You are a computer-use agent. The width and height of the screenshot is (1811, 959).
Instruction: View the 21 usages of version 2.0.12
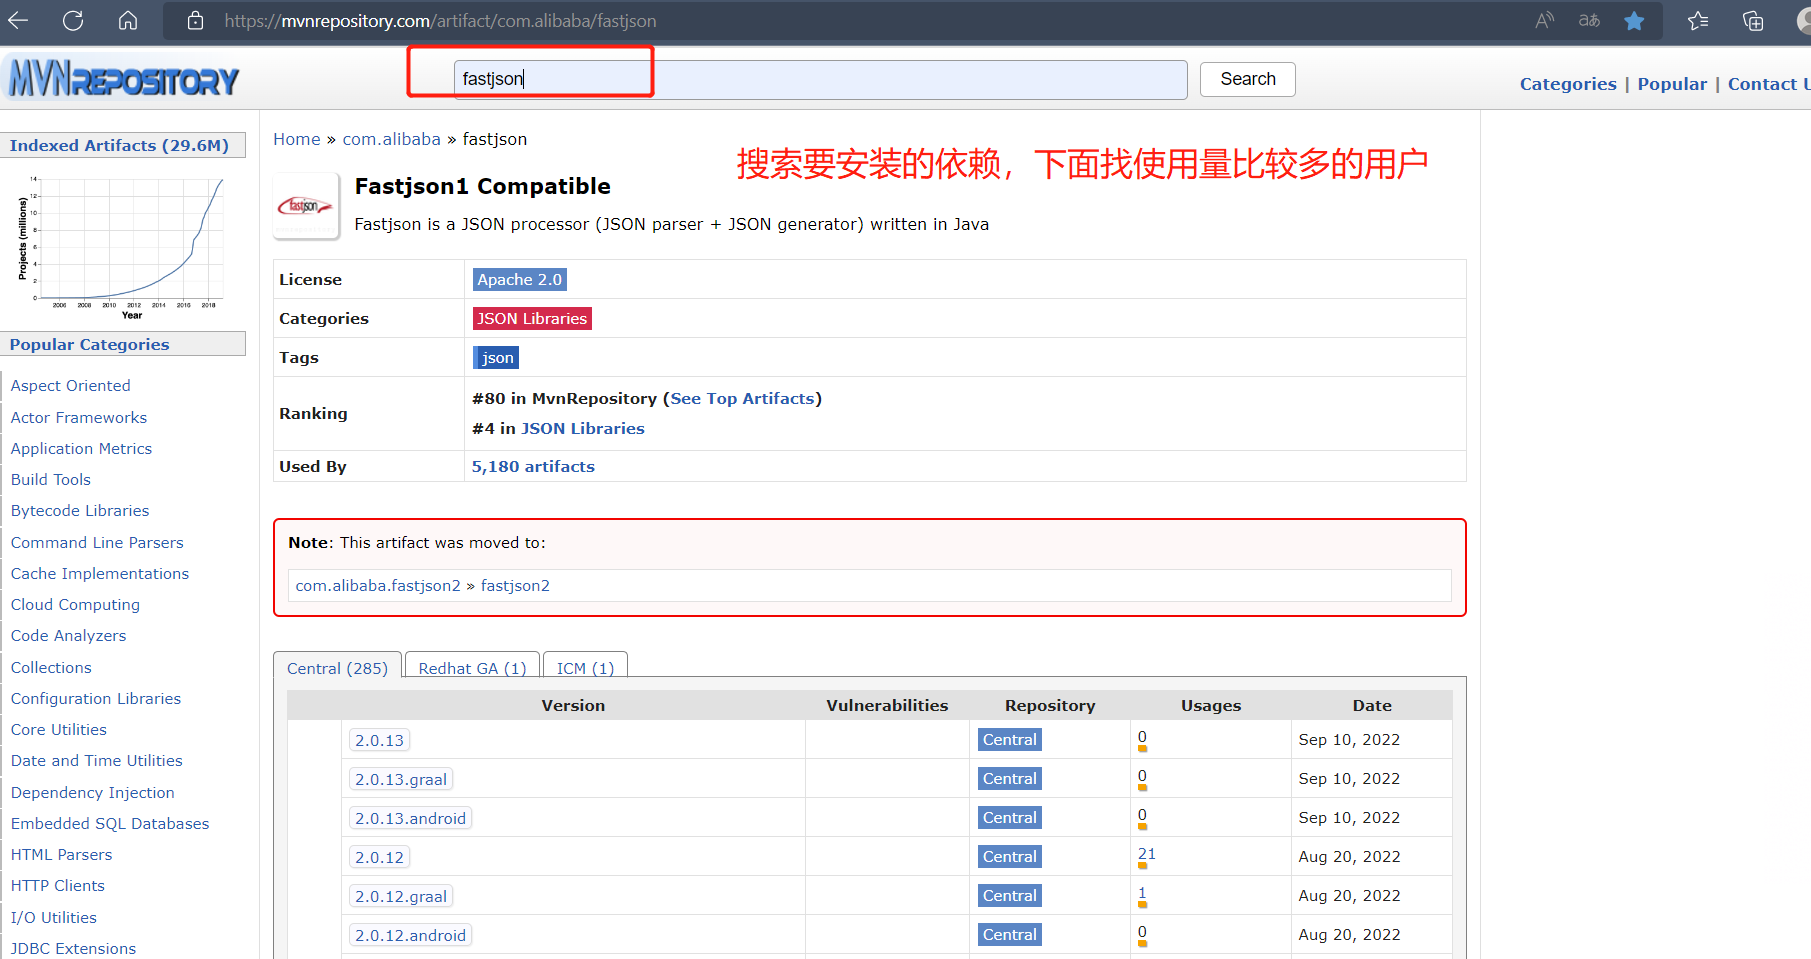[x=1147, y=854]
